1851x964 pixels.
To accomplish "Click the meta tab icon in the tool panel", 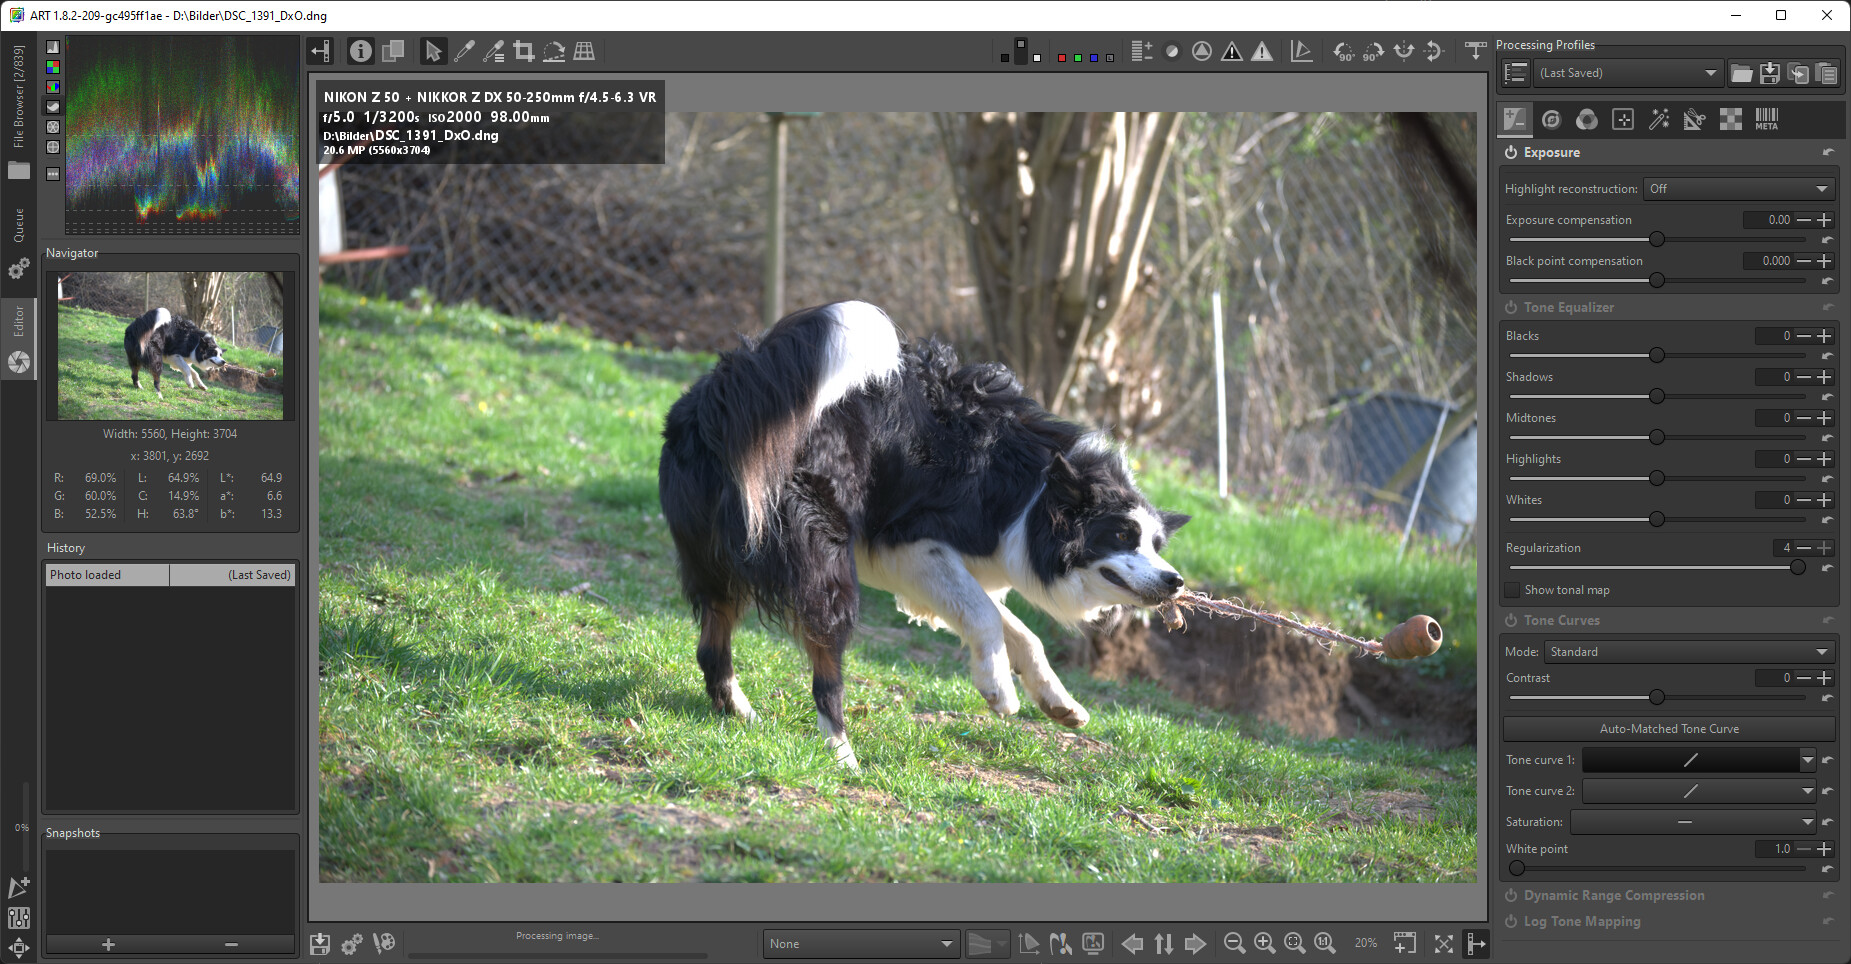I will 1766,119.
